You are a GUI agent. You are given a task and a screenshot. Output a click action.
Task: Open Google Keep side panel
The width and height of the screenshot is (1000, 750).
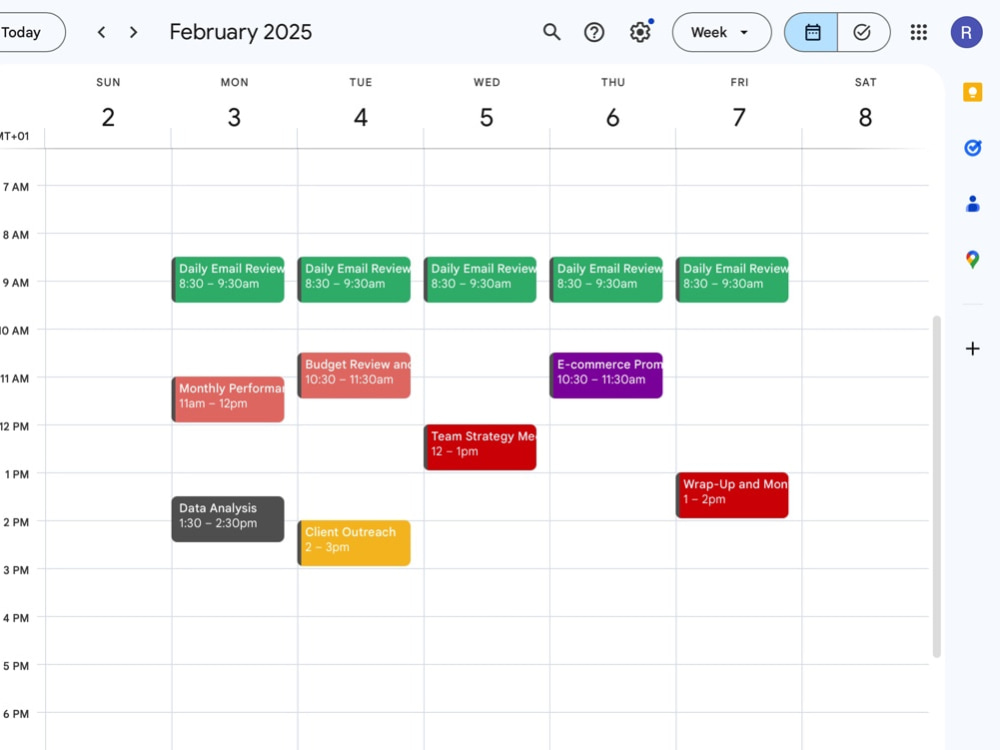(973, 92)
